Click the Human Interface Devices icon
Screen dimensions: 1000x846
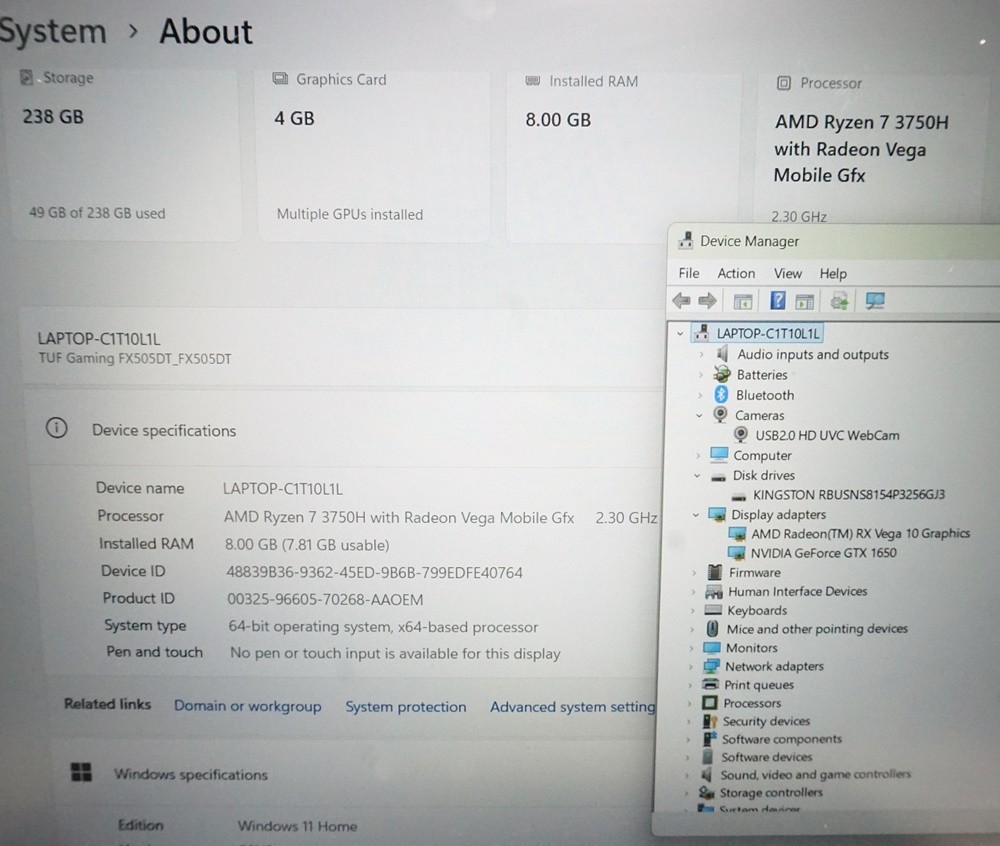(714, 592)
